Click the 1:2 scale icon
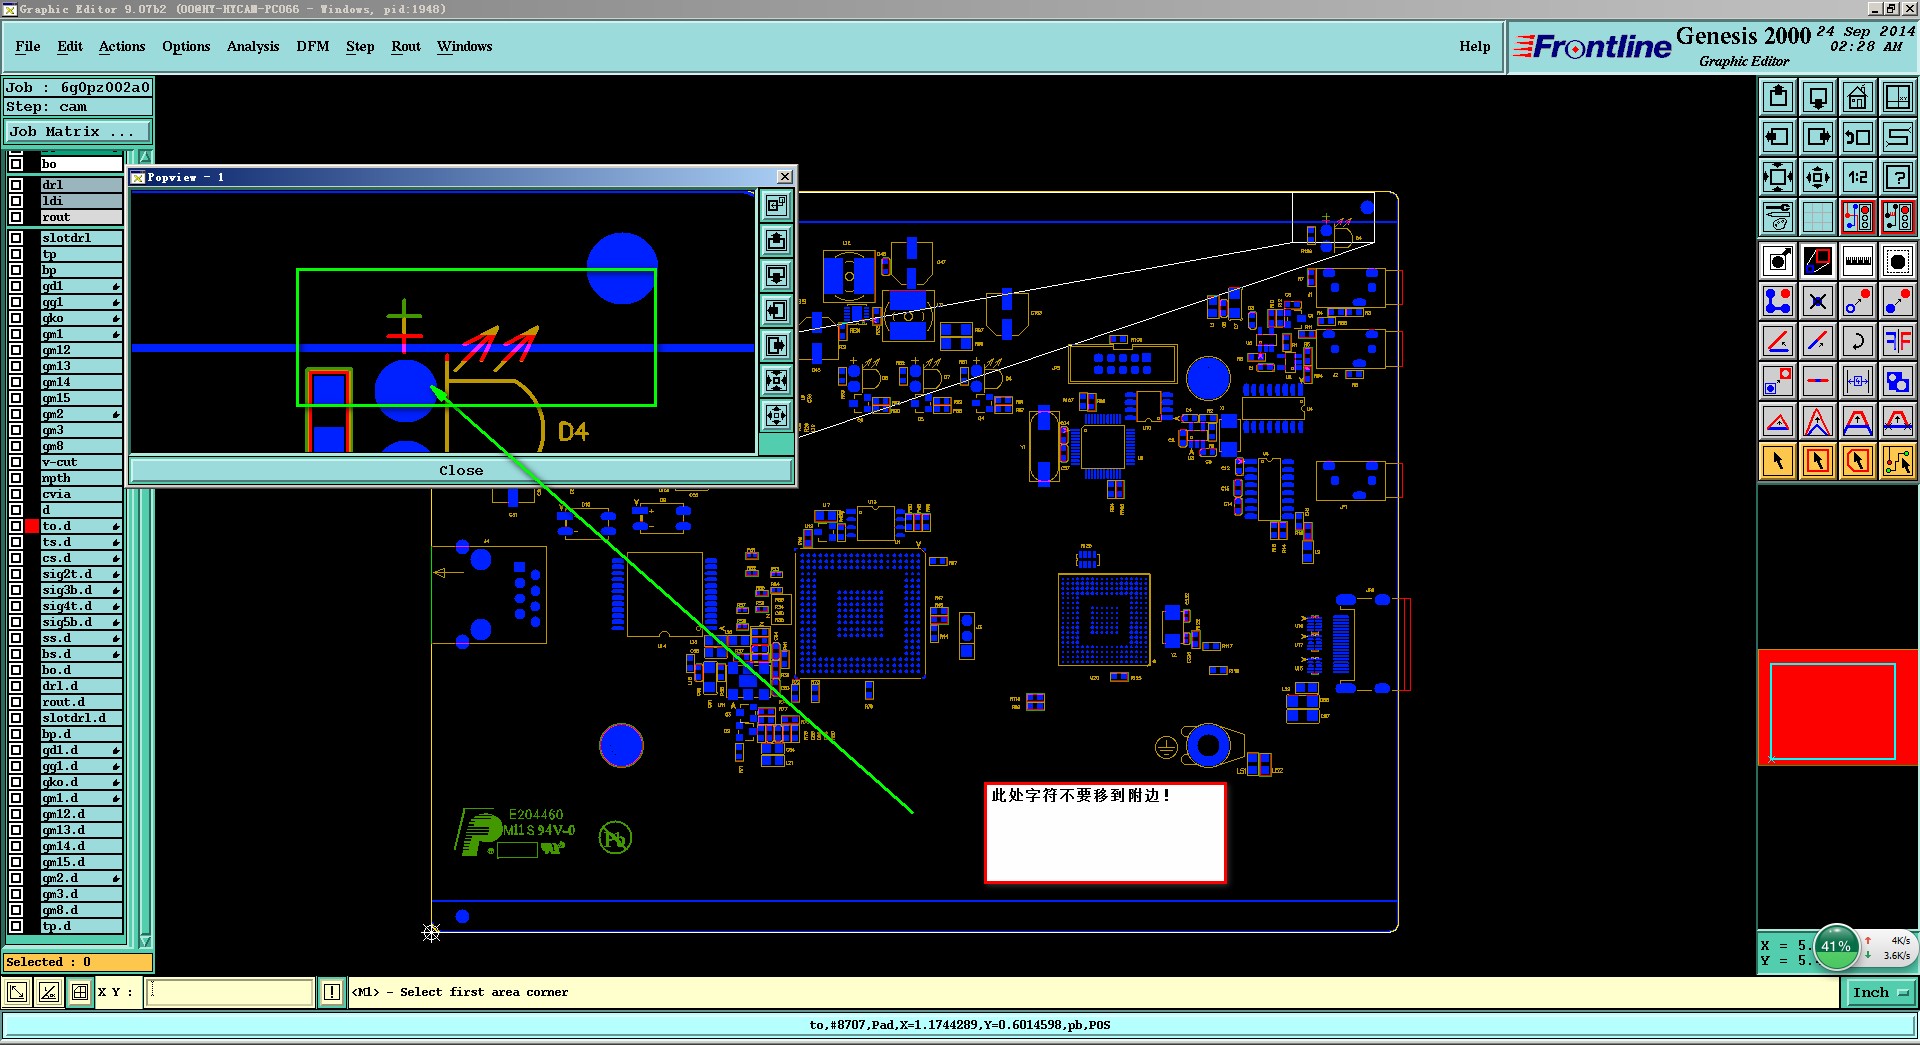The height and width of the screenshot is (1045, 1920). [x=1858, y=177]
